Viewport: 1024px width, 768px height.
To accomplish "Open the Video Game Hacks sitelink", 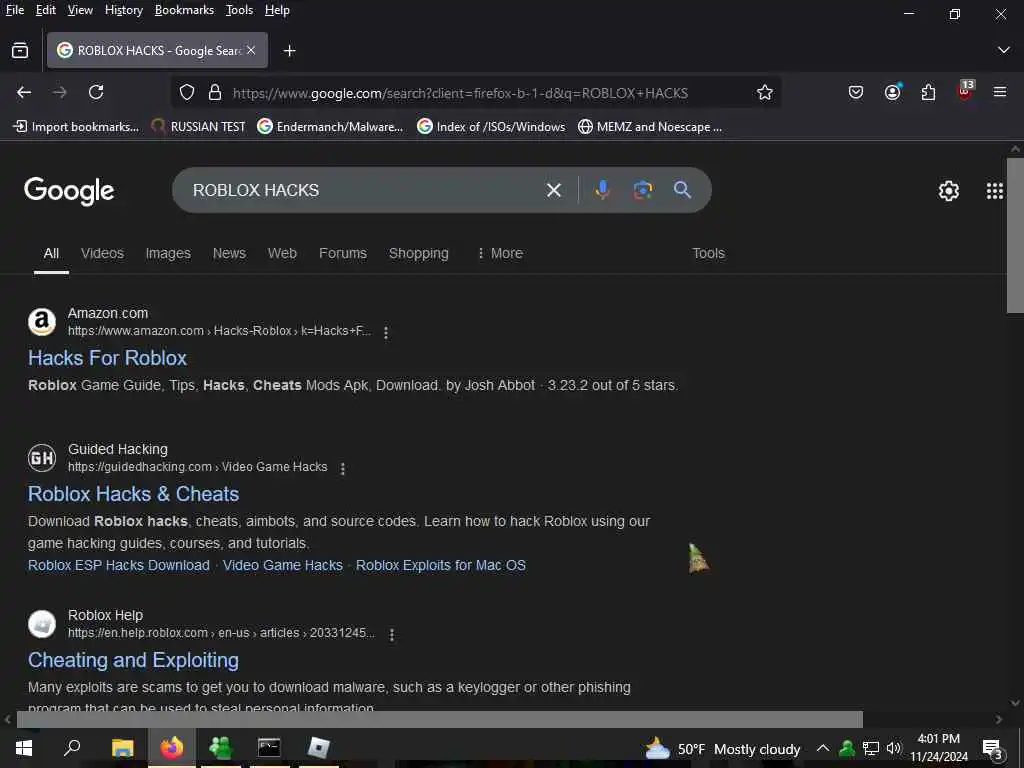I will (x=283, y=566).
